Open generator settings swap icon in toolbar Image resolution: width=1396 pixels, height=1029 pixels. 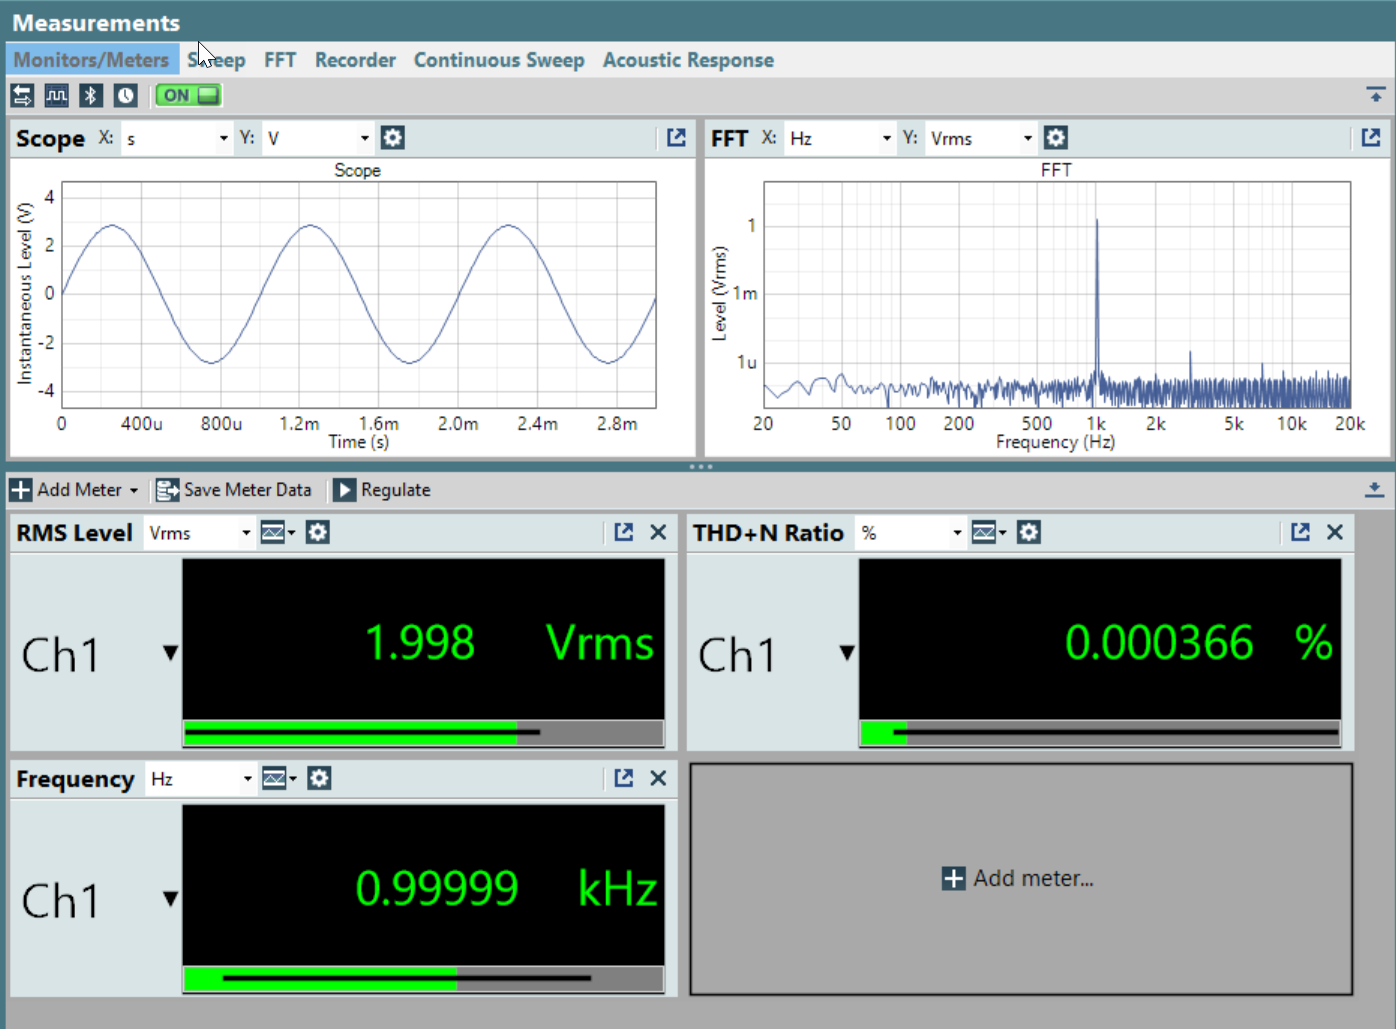point(22,95)
